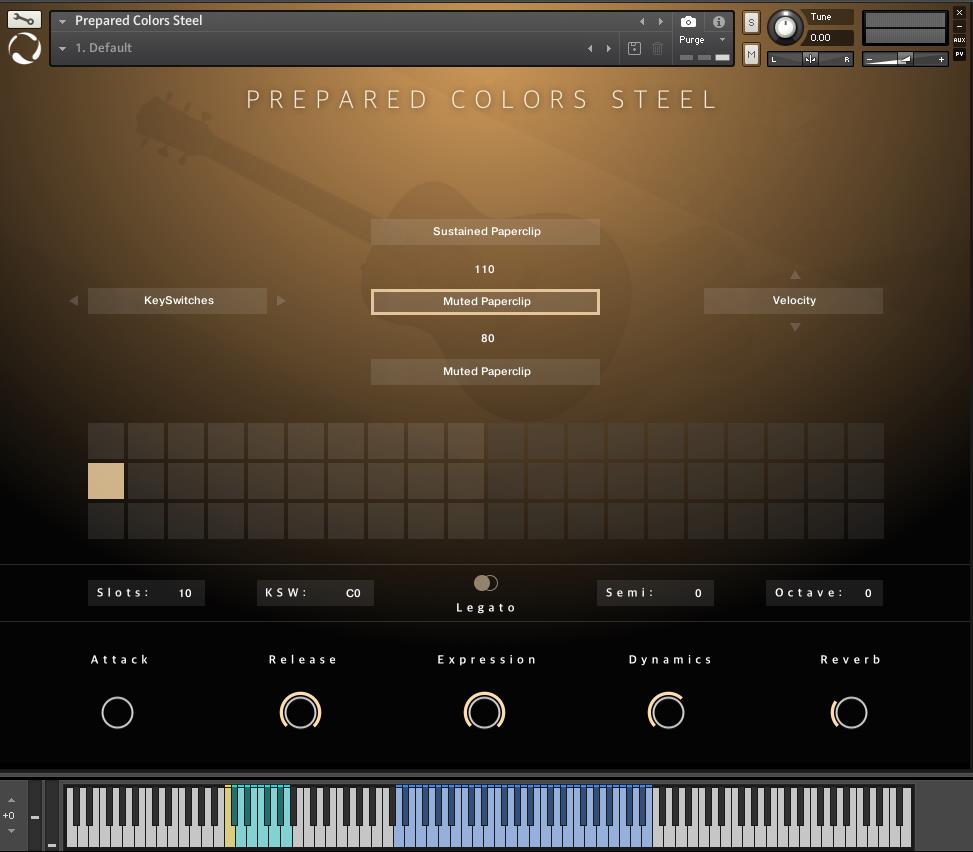
Task: Click the highlighted tan slot in grid
Action: pyautogui.click(x=106, y=481)
